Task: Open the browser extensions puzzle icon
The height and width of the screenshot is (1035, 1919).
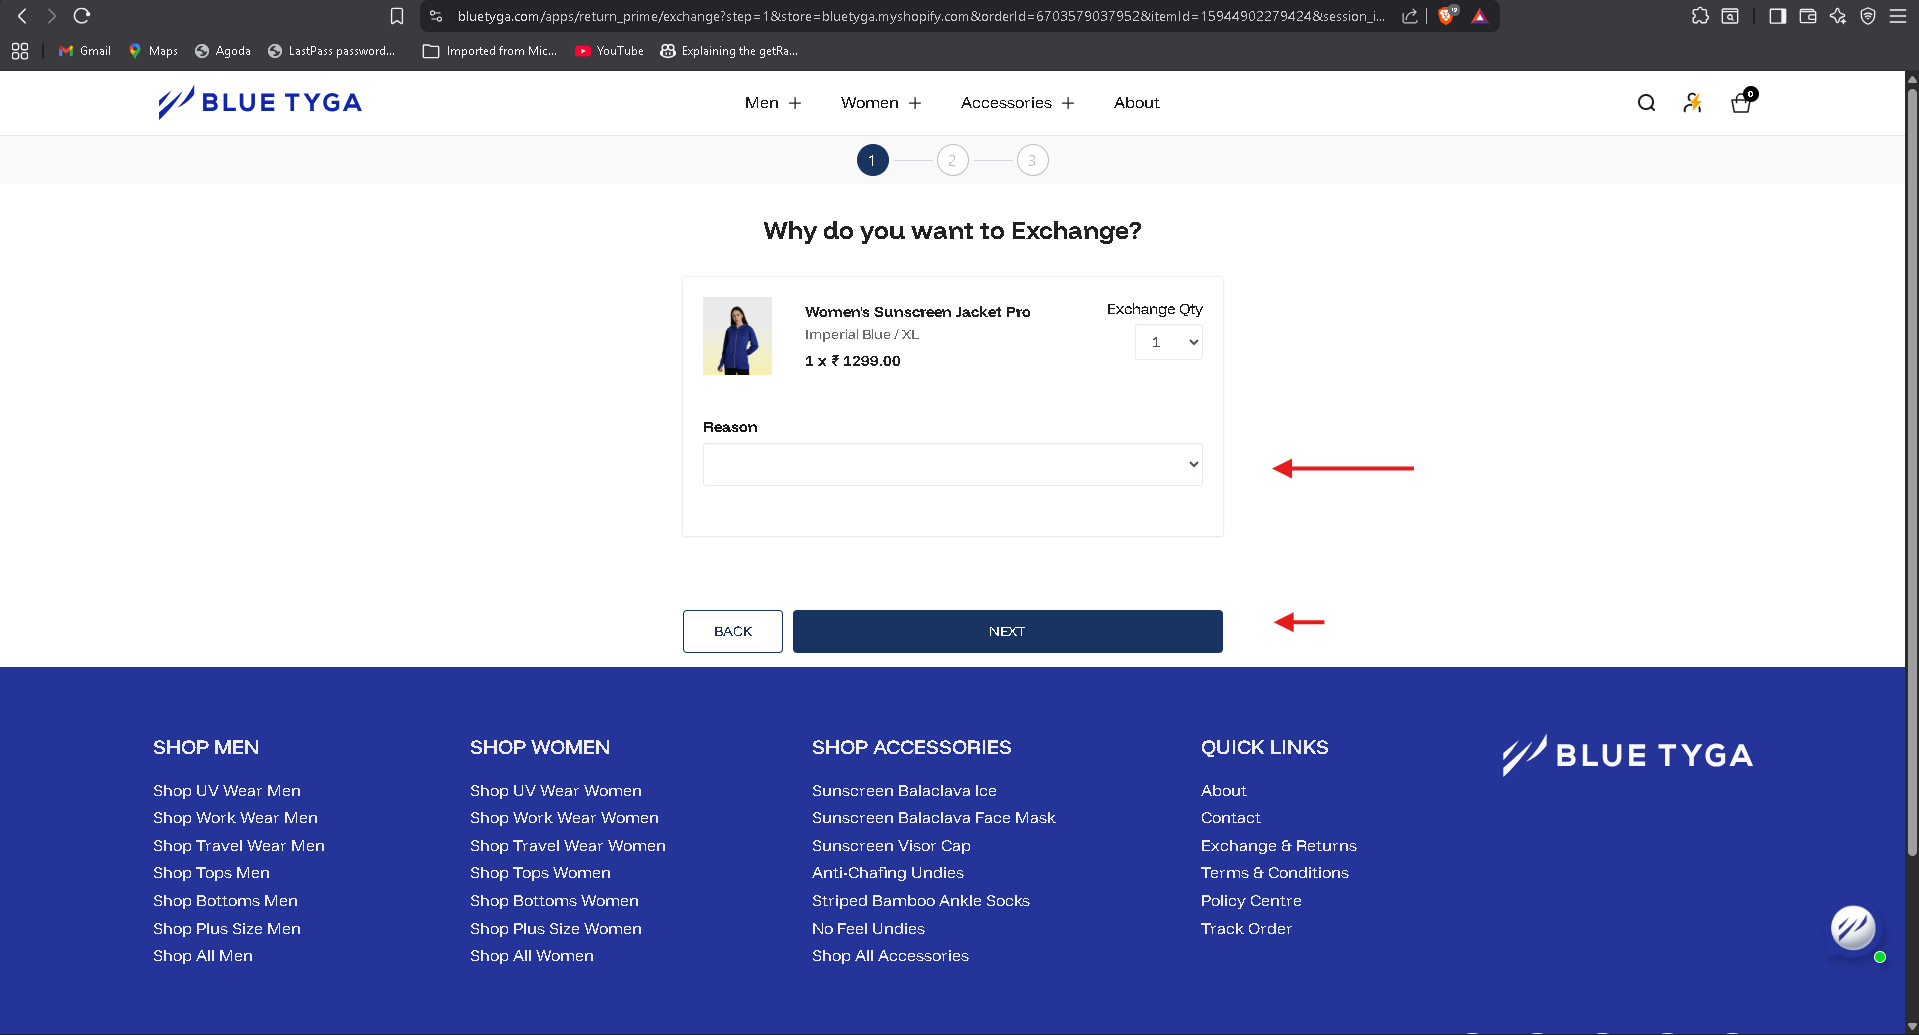Action: pos(1700,16)
